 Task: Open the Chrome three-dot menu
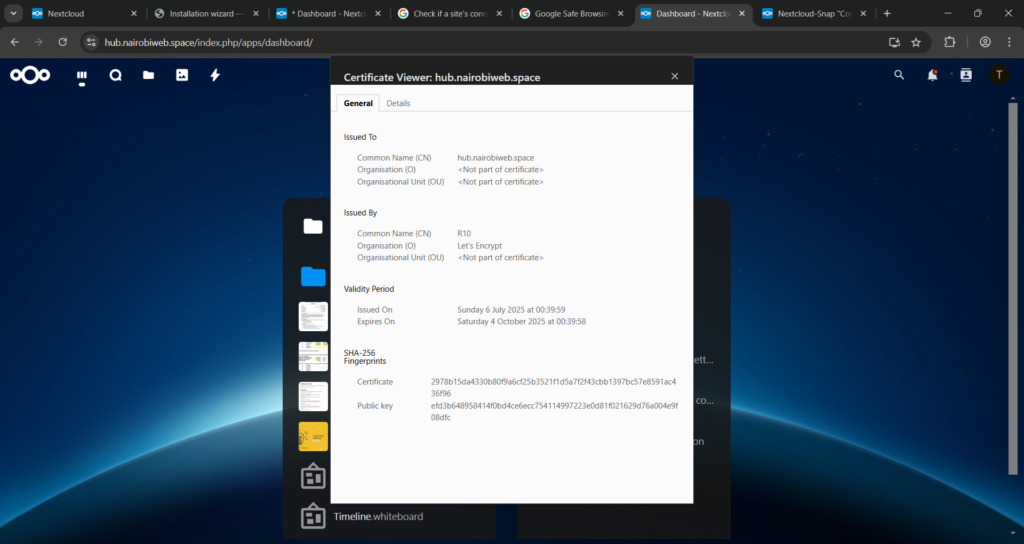pos(1010,42)
